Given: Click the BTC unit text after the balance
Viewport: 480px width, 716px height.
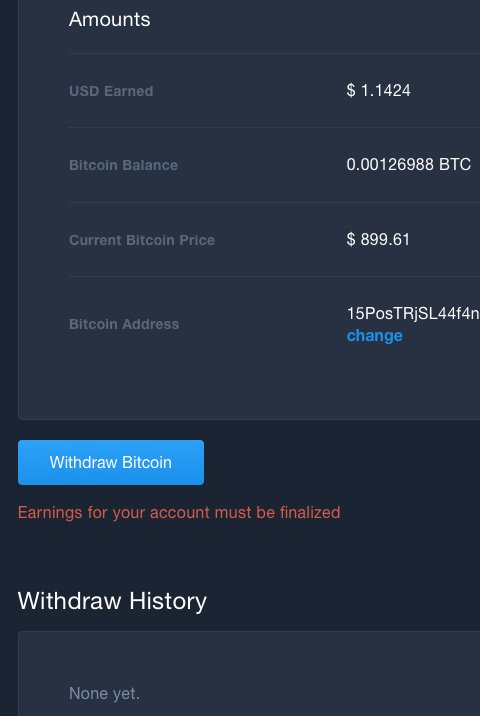Looking at the screenshot, I should click(x=455, y=164).
